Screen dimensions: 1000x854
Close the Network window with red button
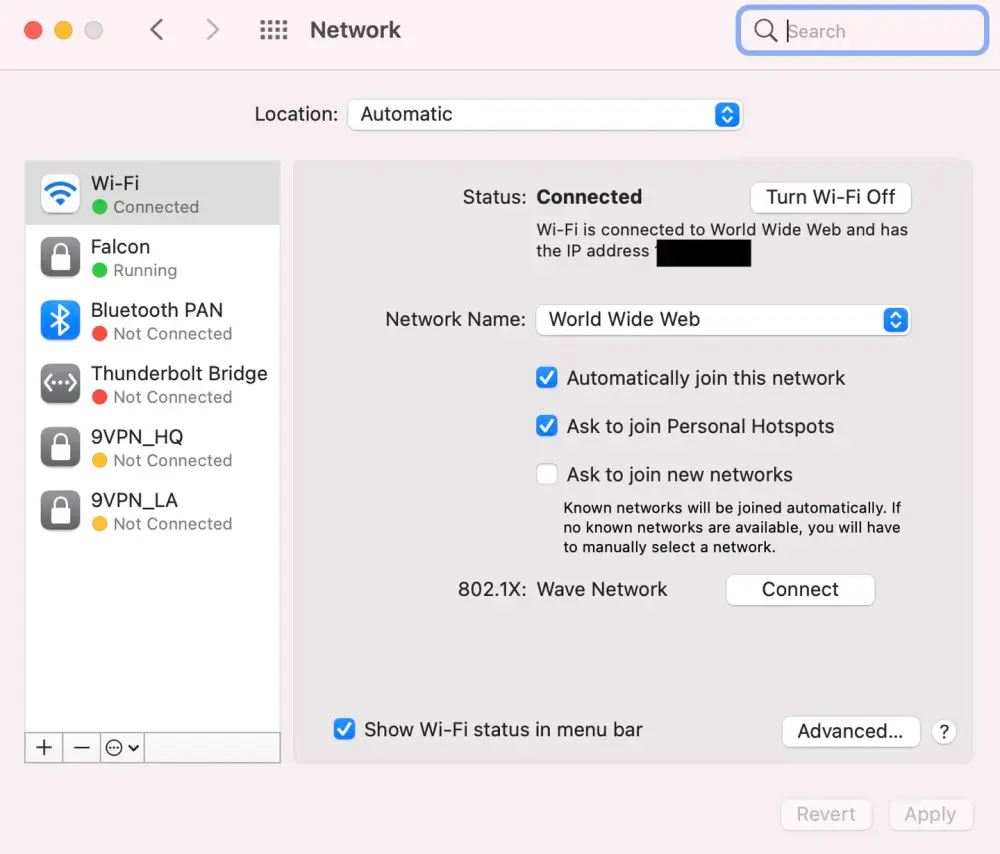(33, 30)
